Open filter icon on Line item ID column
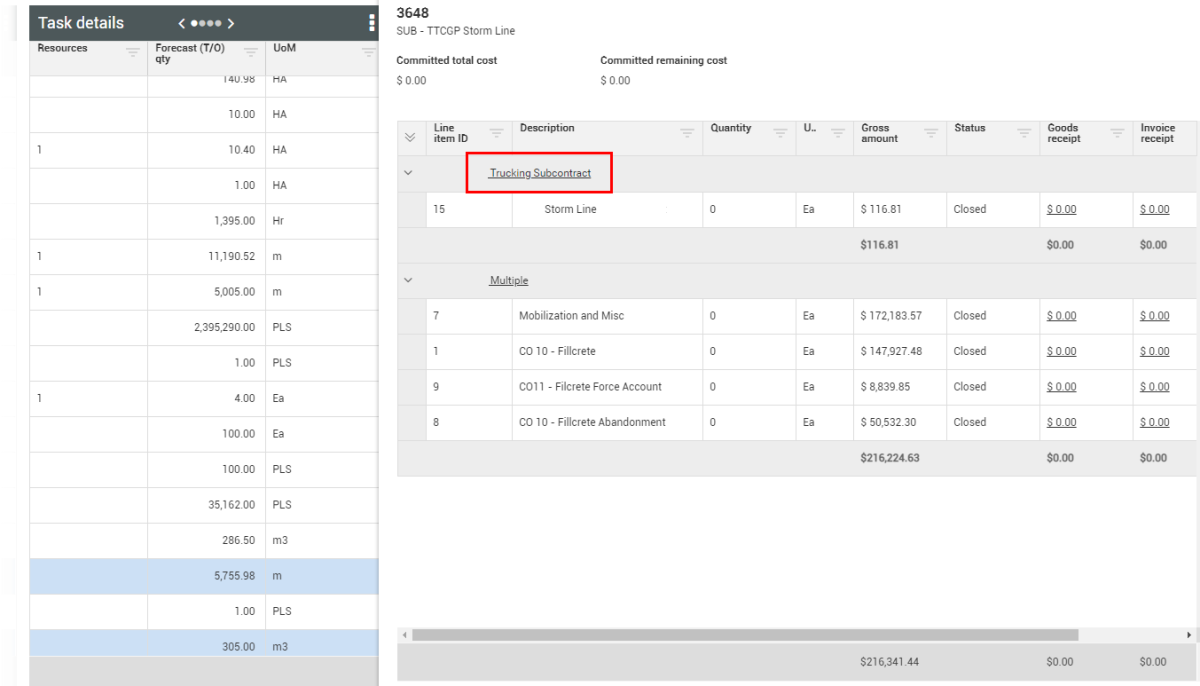The image size is (1200, 686). [497, 133]
